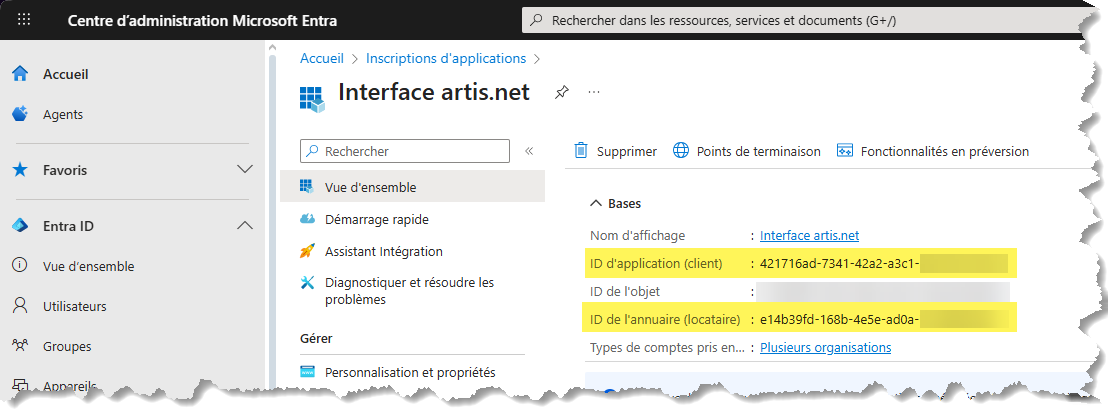Expand the Favoris section

click(244, 170)
